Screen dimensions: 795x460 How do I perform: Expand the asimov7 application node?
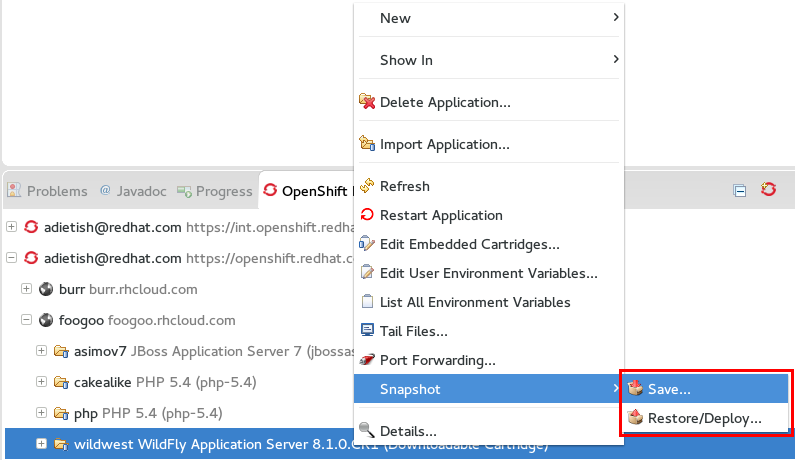tap(42, 350)
